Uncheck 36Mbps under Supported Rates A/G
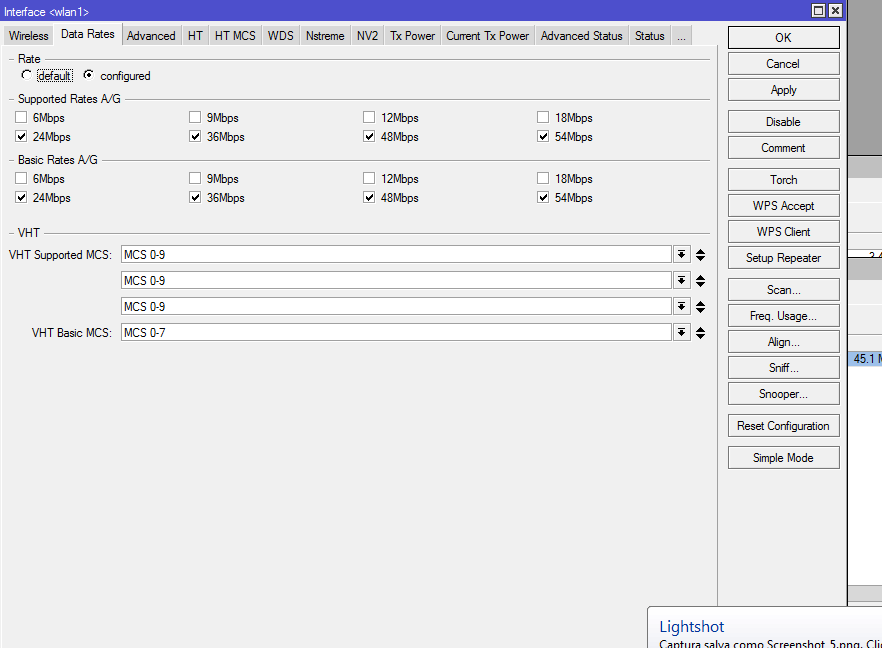The image size is (882, 648). [x=195, y=136]
